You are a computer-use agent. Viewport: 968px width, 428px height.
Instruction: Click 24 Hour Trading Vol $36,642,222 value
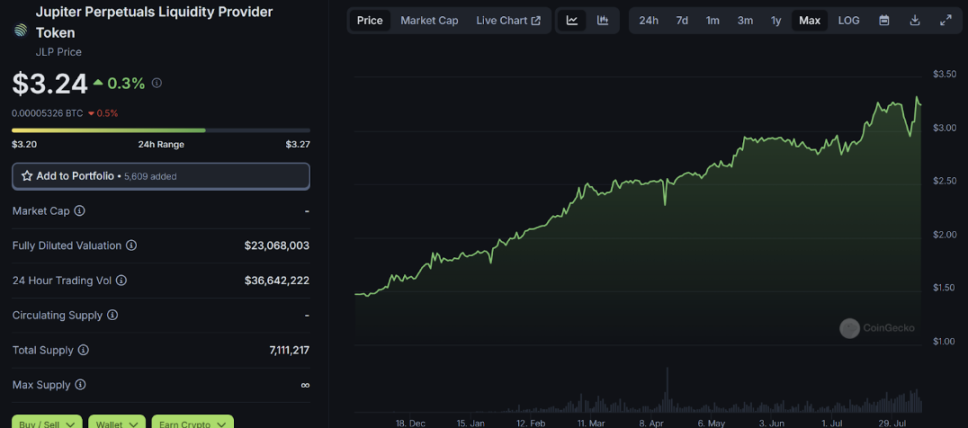point(277,280)
